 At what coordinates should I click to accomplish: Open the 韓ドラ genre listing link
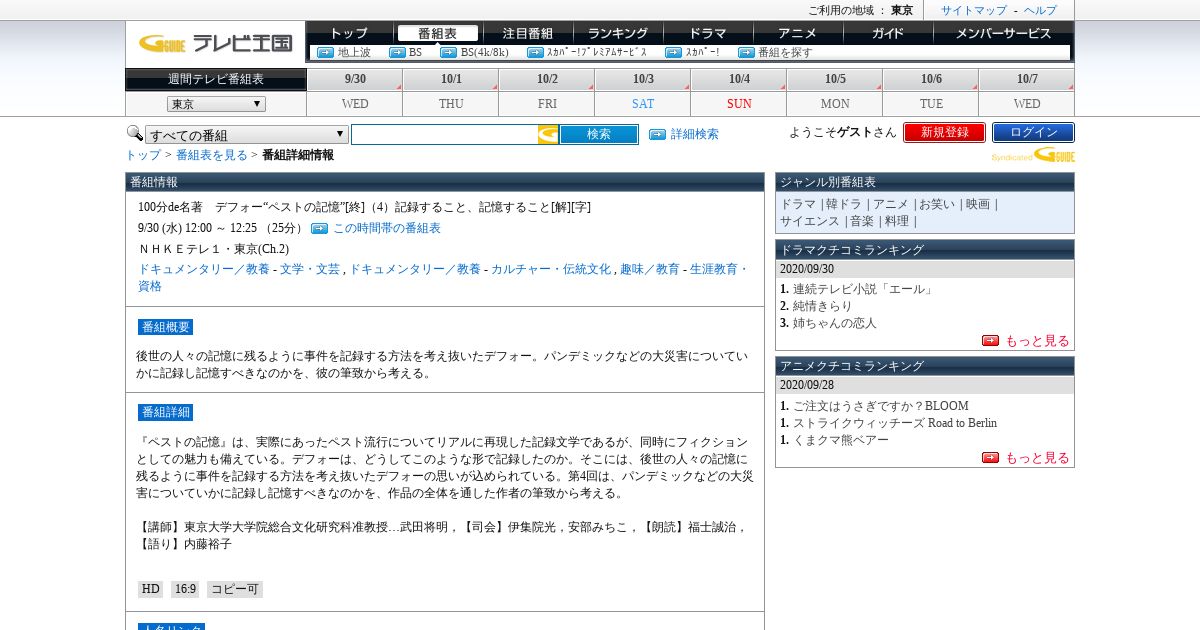[843, 204]
